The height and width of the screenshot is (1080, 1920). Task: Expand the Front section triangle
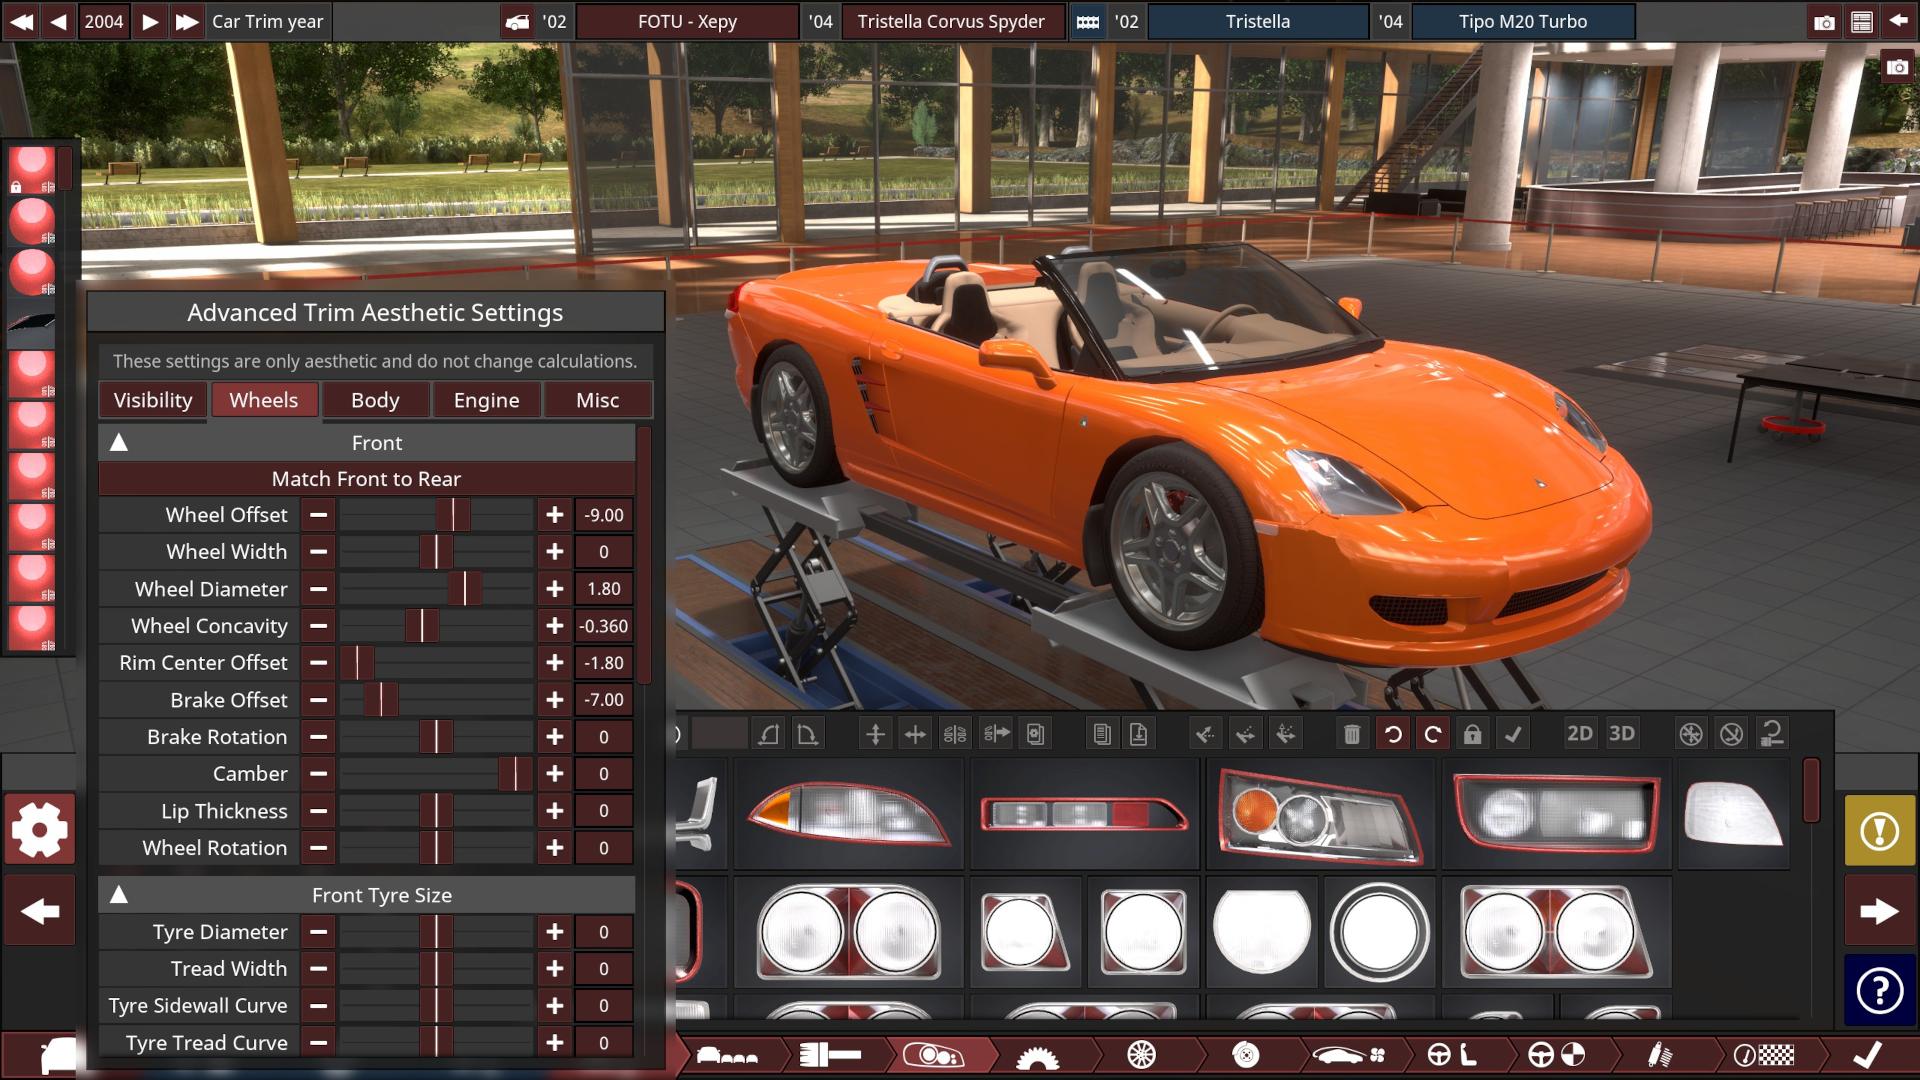(116, 442)
